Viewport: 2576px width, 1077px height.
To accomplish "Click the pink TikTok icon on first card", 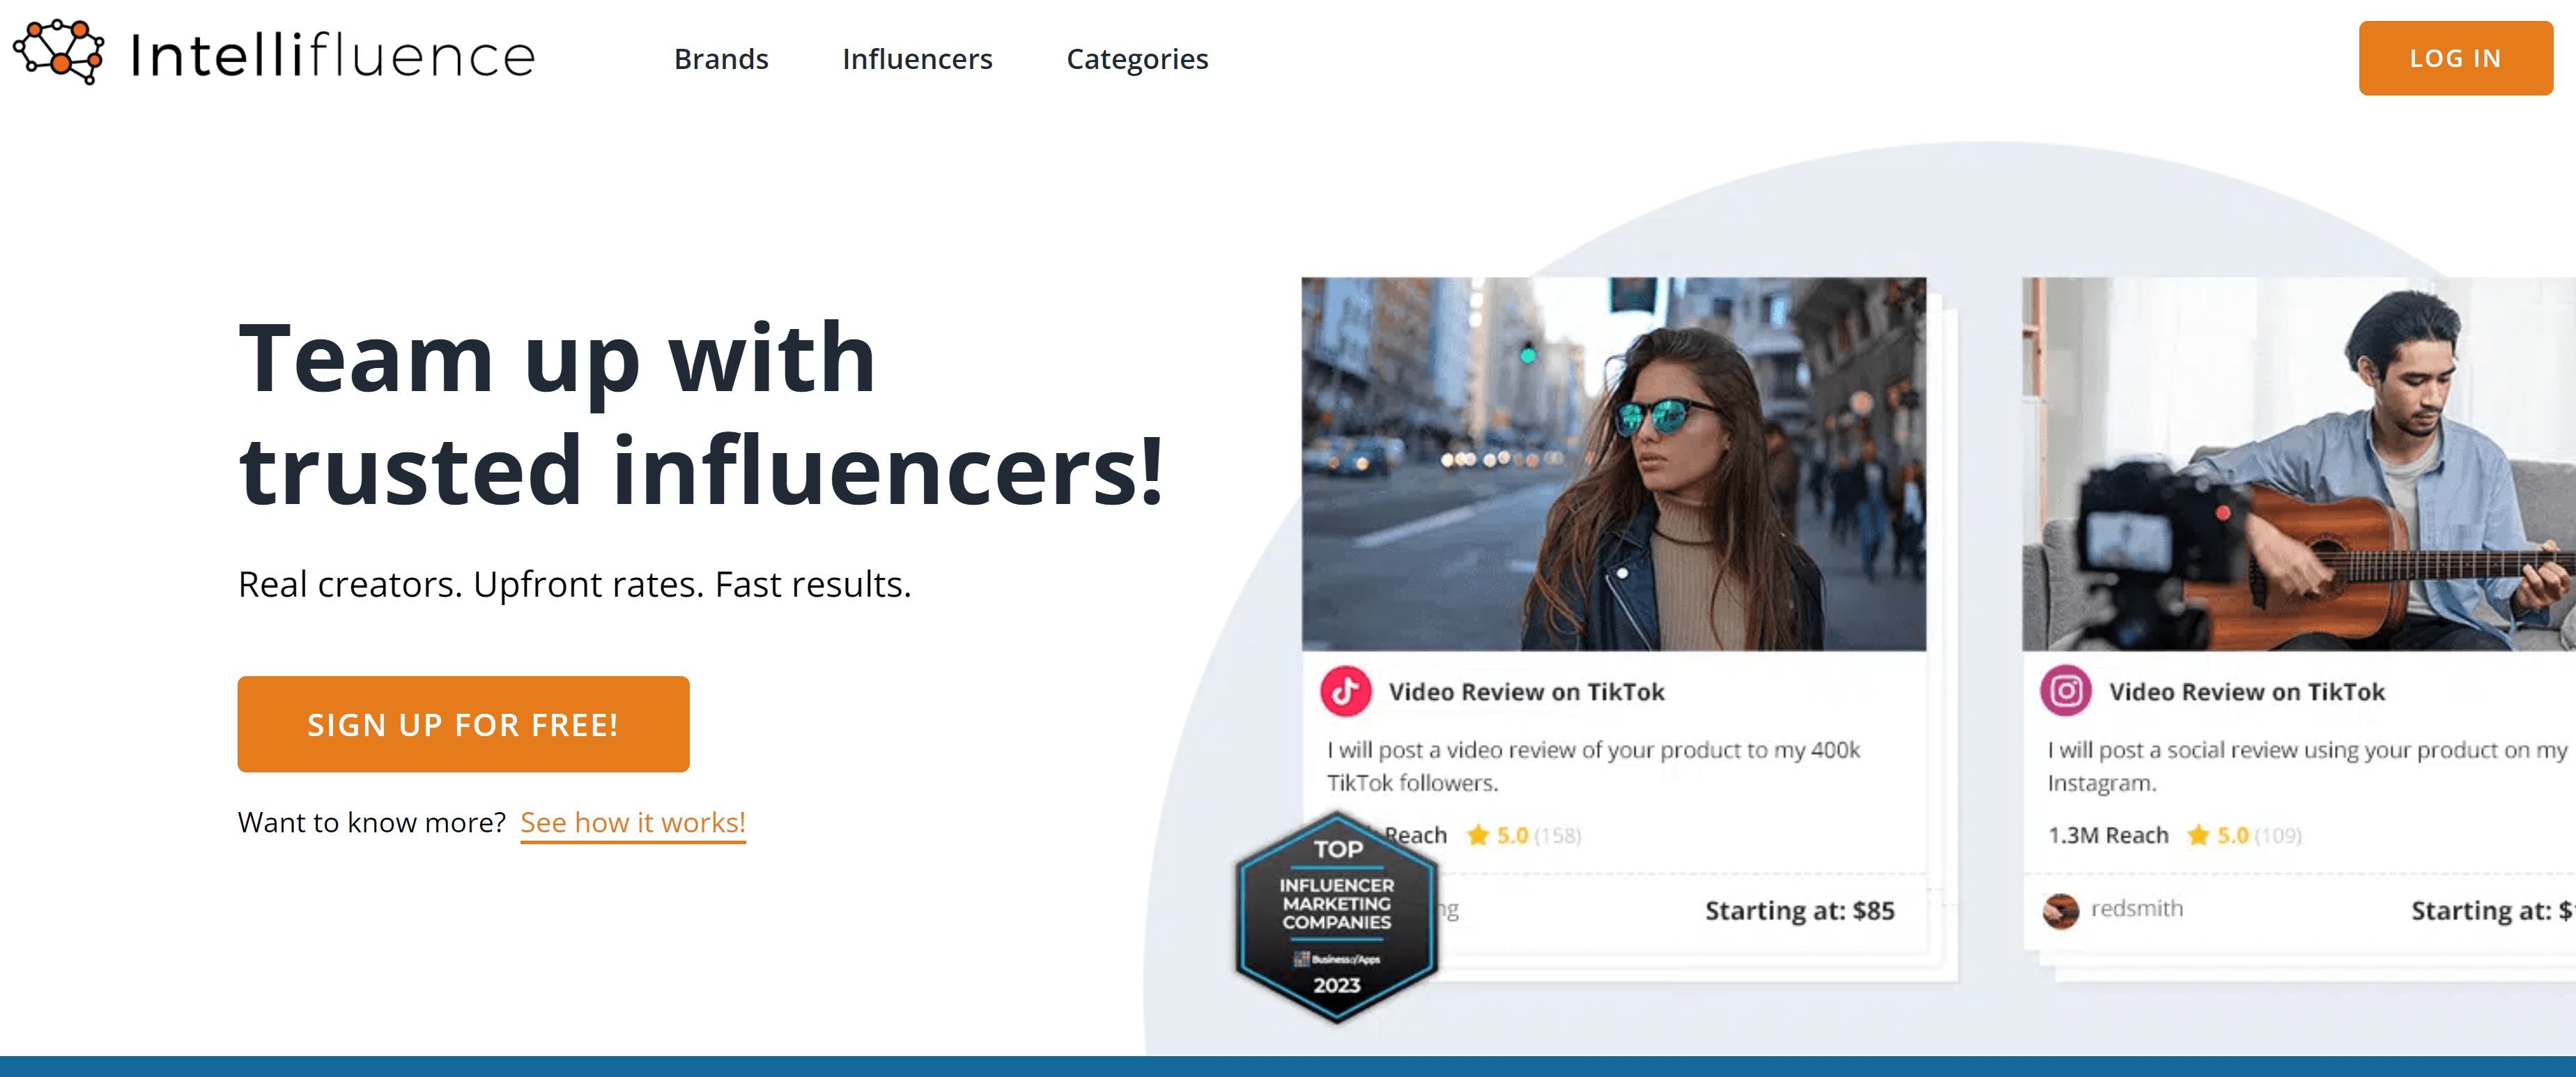I will (1345, 691).
